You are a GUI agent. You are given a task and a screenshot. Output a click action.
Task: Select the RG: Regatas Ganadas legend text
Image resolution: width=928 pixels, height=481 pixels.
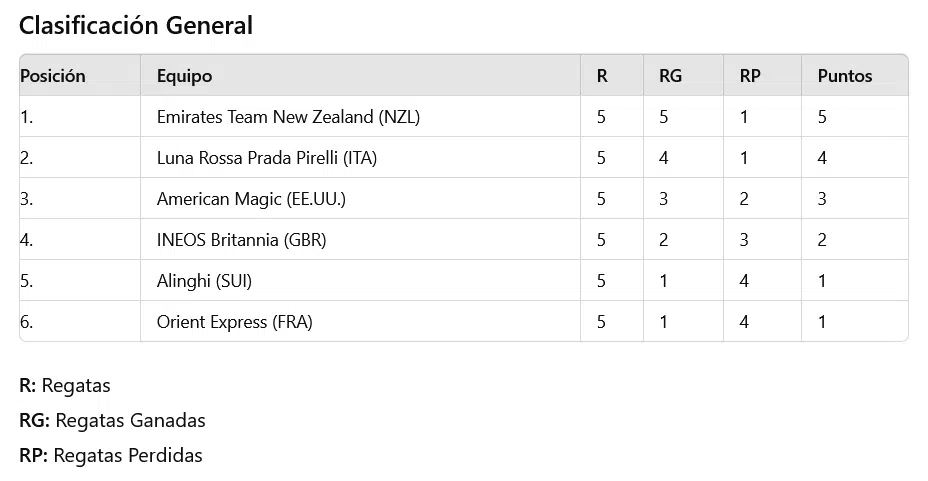(112, 420)
